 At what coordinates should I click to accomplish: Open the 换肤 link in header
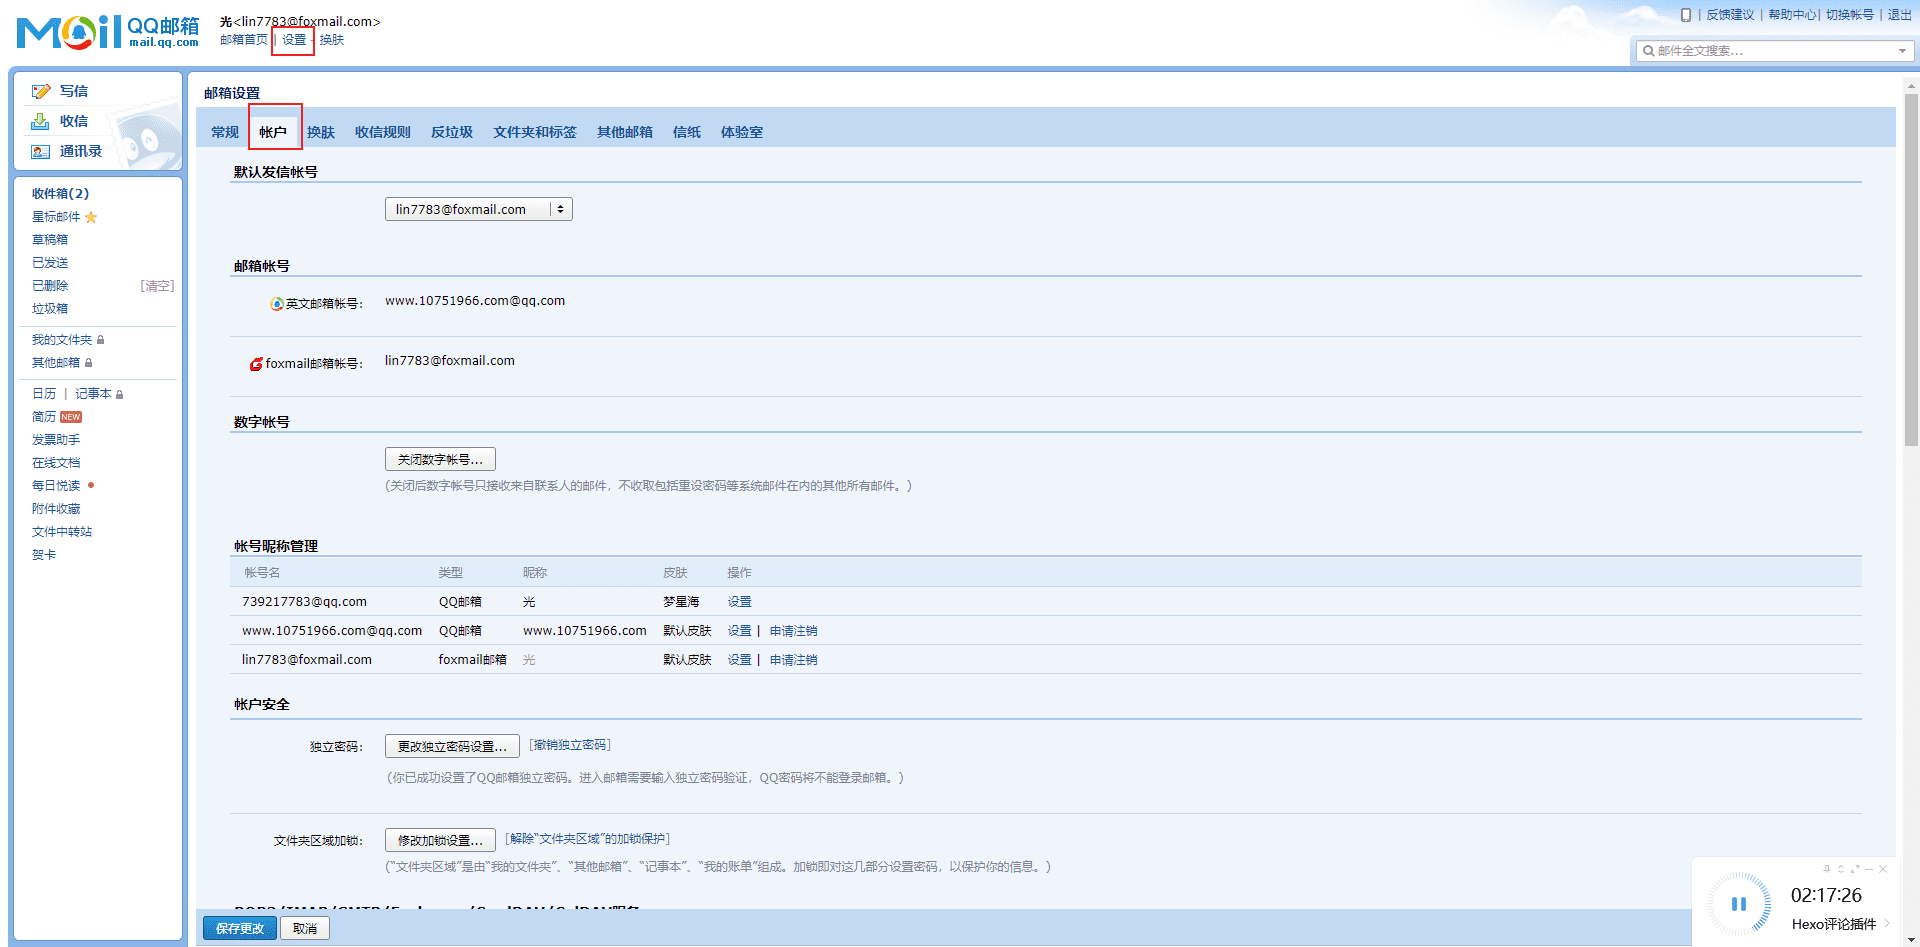332,40
